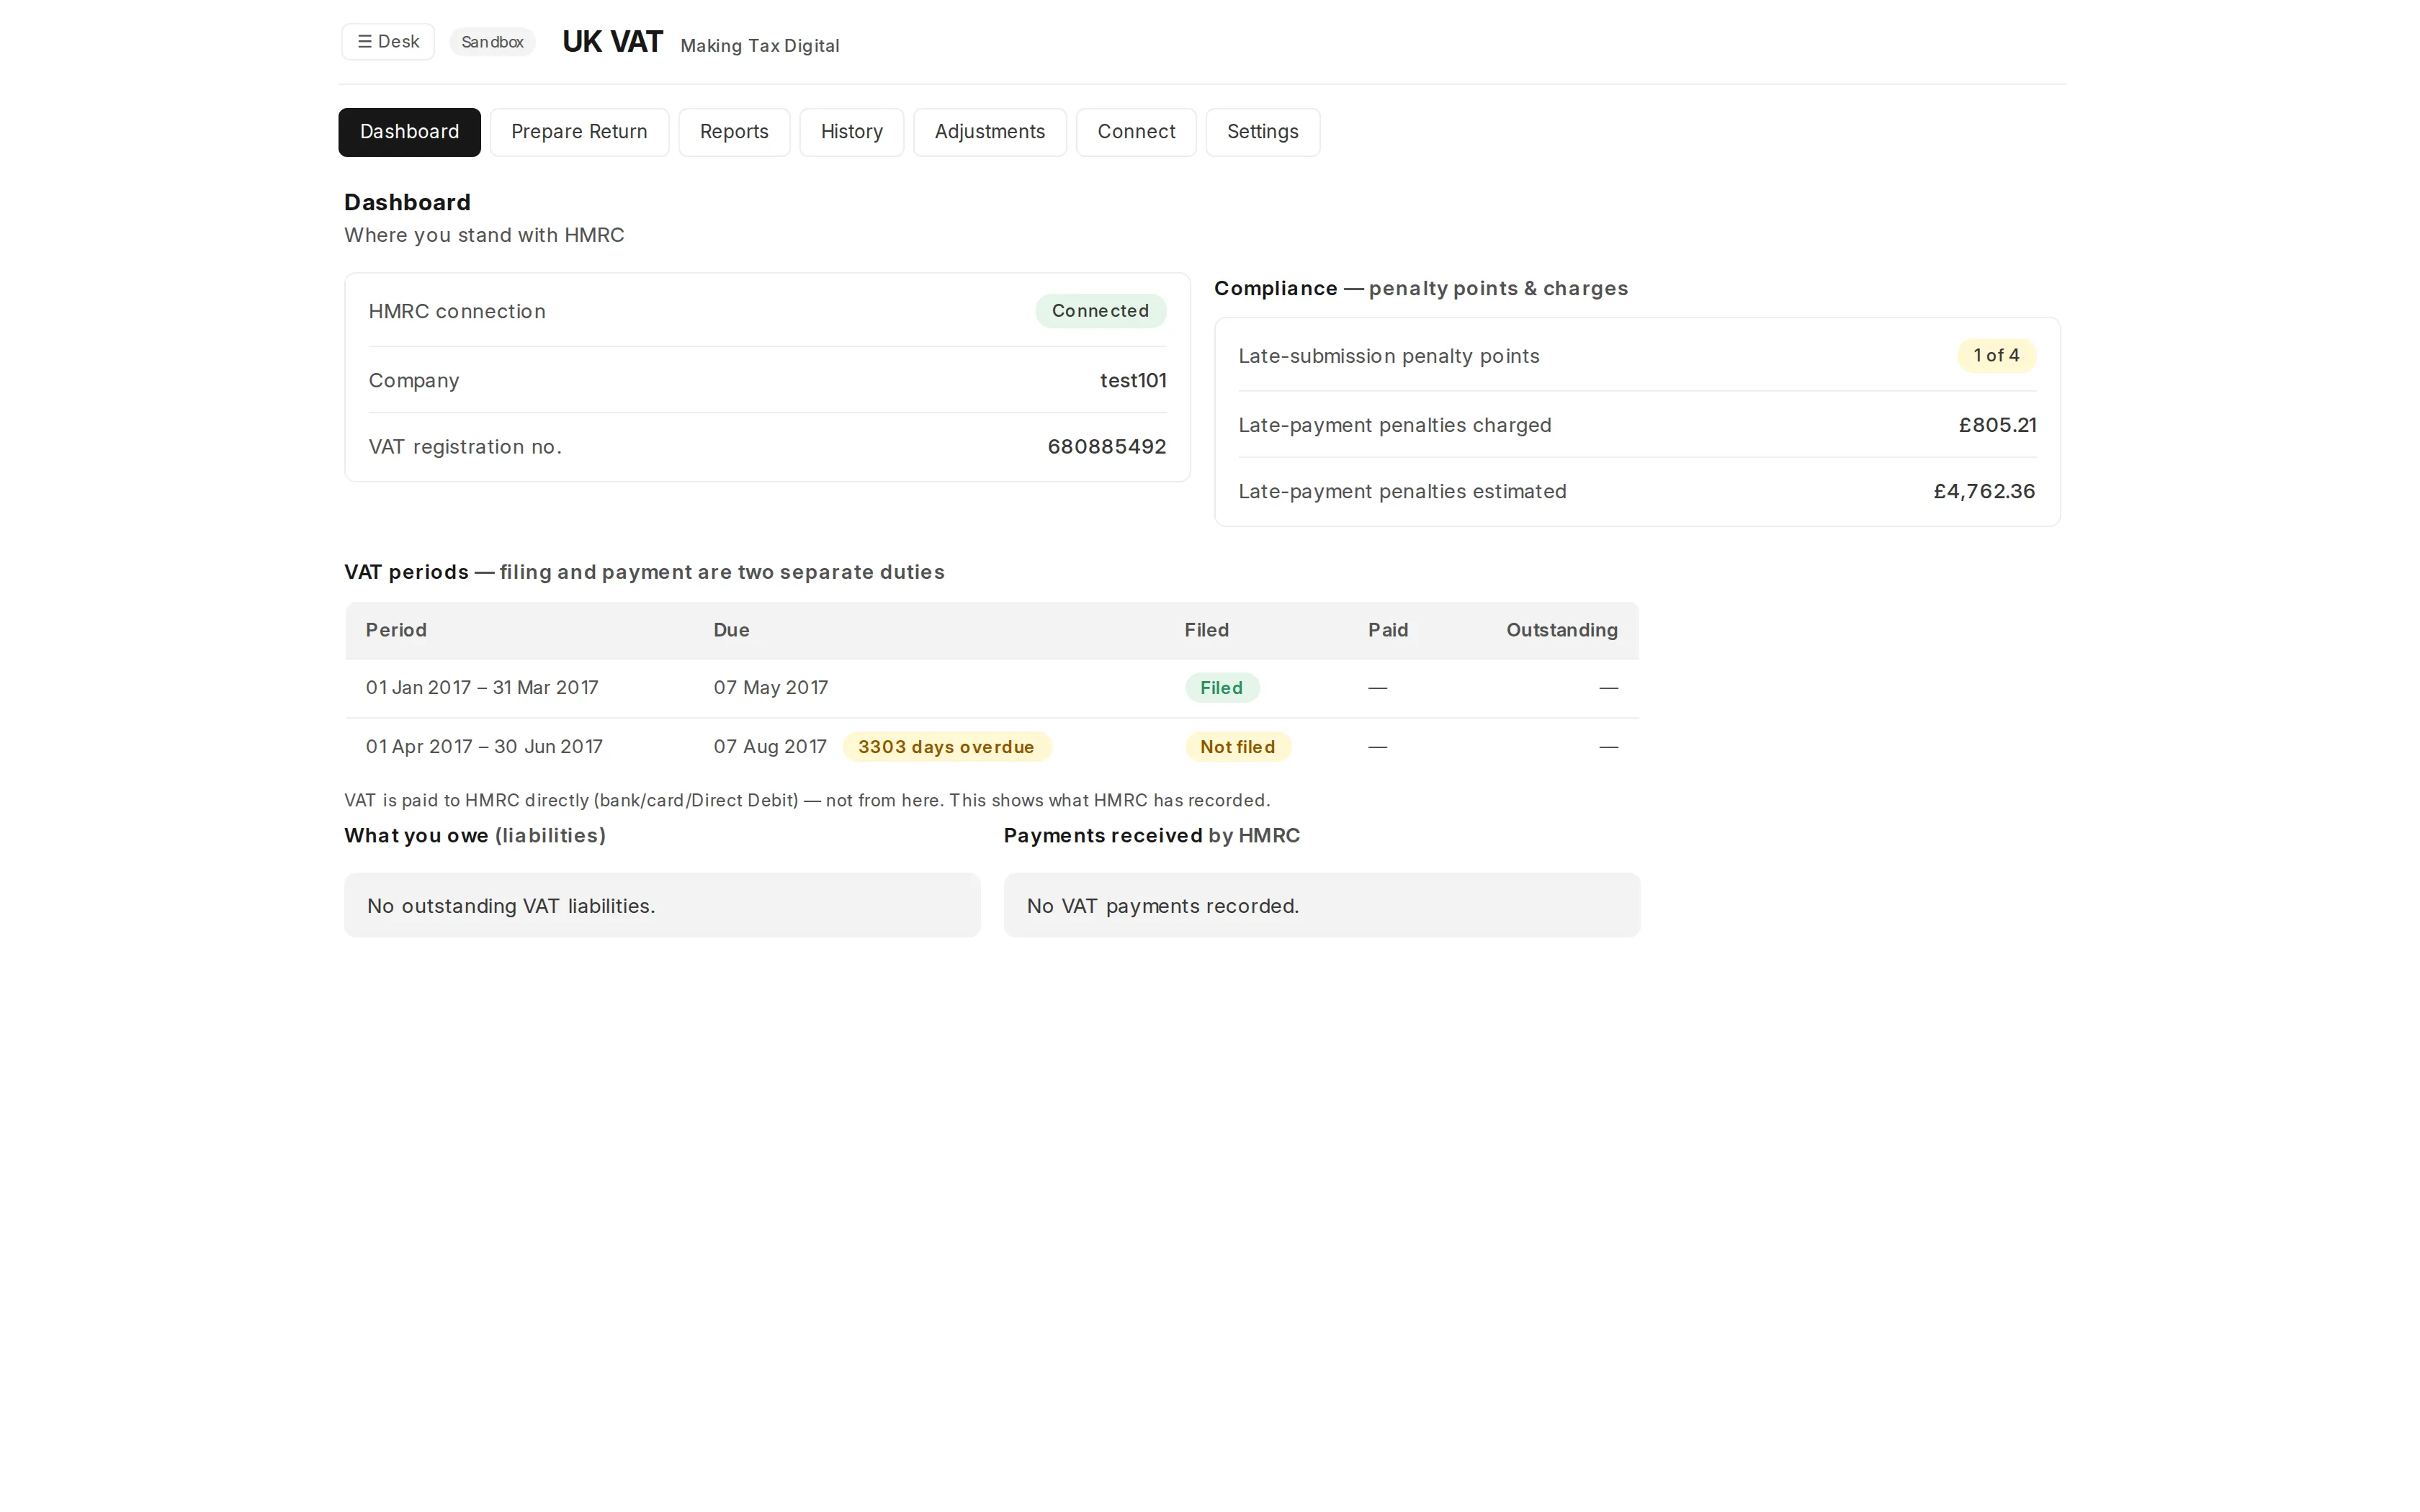2420x1512 pixels.
Task: Click the Sandbox environment badge
Action: [x=492, y=42]
